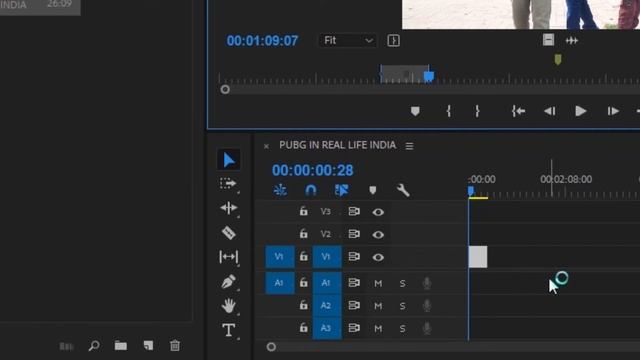640x360 pixels.
Task: Select the Pen tool
Action: (x=229, y=281)
